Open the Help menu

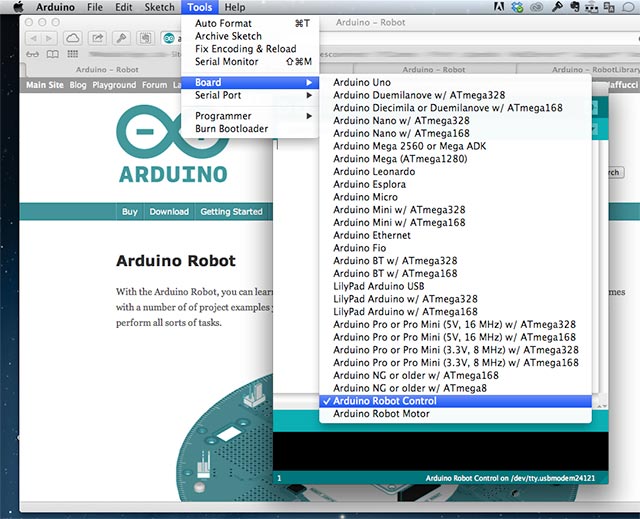point(235,7)
